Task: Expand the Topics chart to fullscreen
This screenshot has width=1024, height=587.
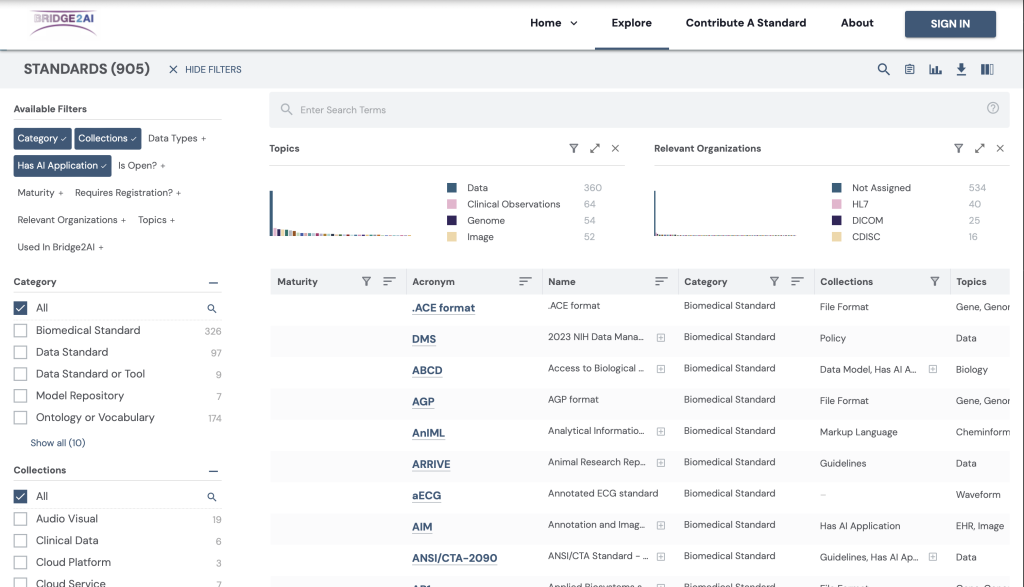Action: [595, 148]
